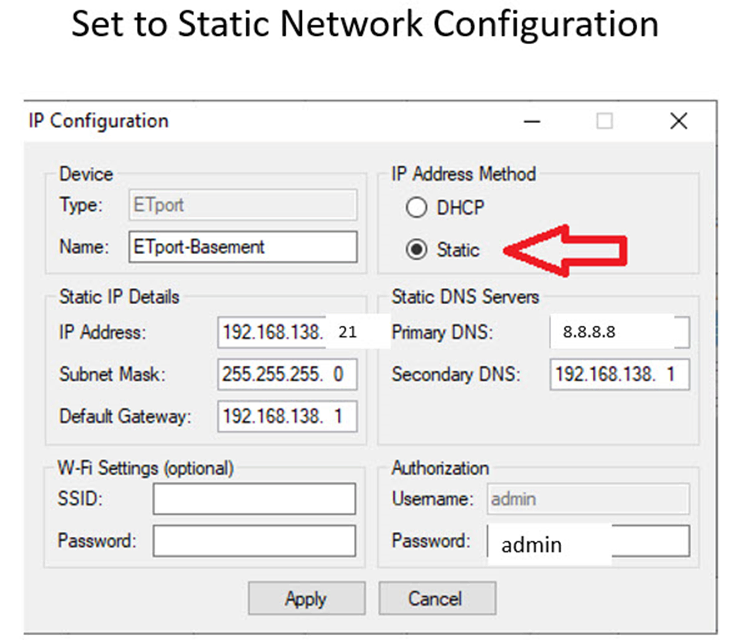Edit the device Name field ETport-Basement
This screenshot has height=641, width=733.
coord(243,247)
